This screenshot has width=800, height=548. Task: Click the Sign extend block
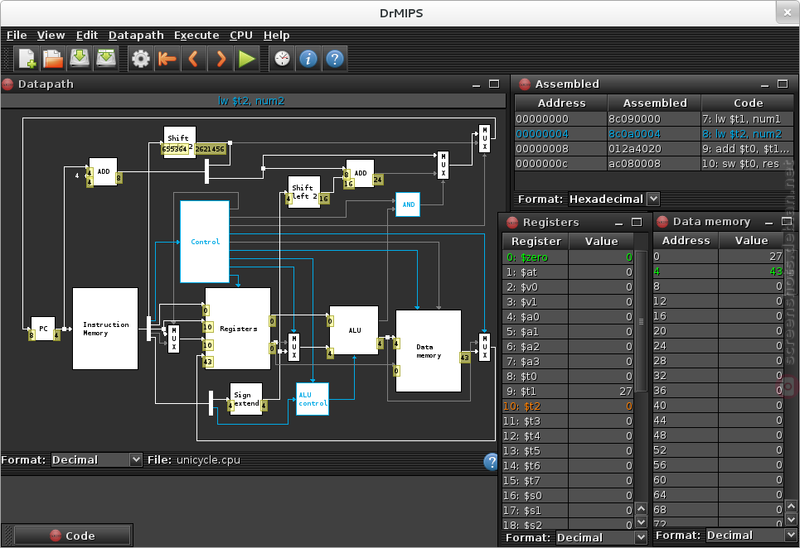(x=246, y=398)
